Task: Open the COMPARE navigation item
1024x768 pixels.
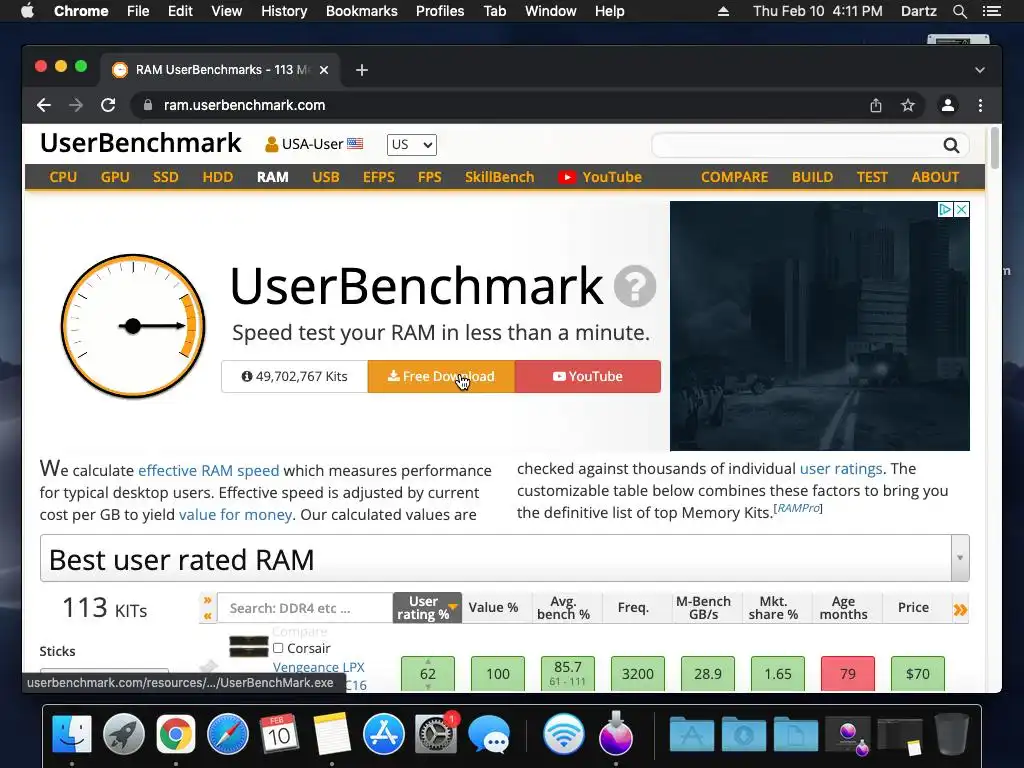Action: click(x=734, y=177)
